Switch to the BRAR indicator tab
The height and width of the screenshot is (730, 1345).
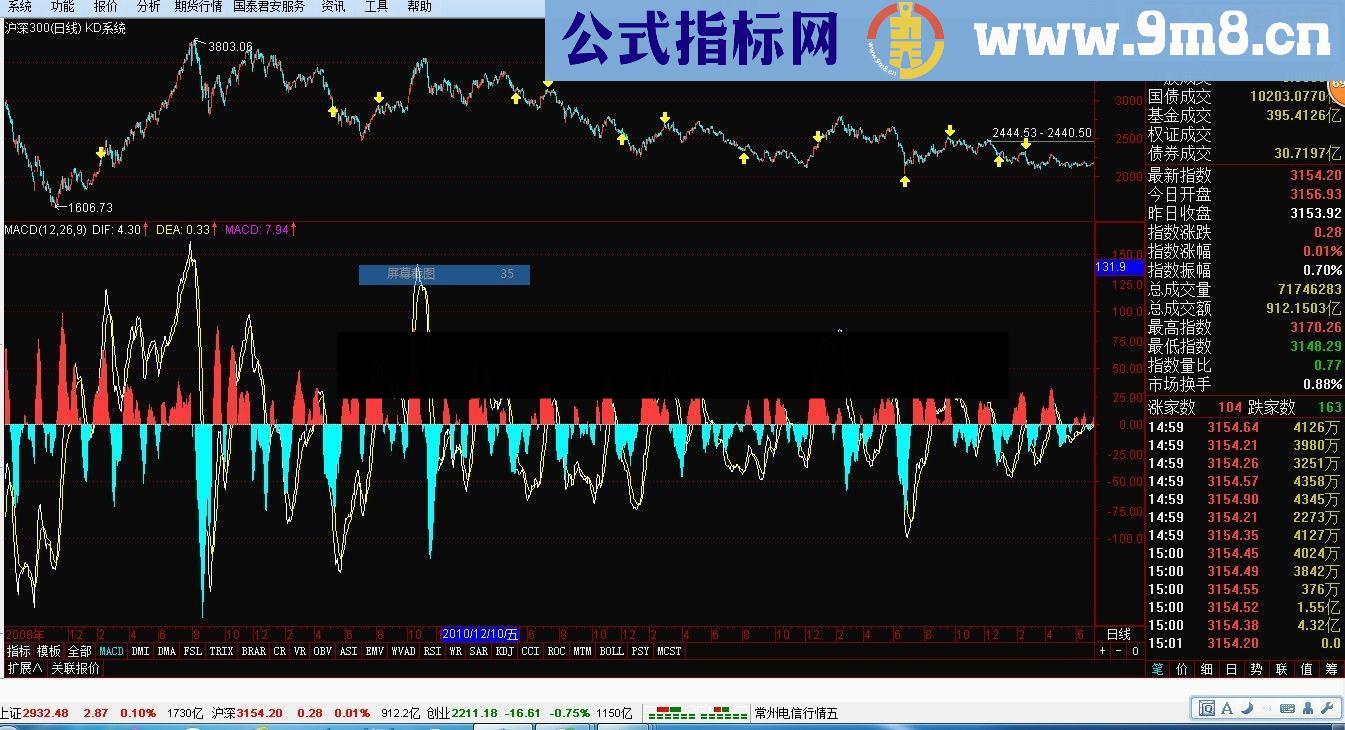(x=254, y=651)
